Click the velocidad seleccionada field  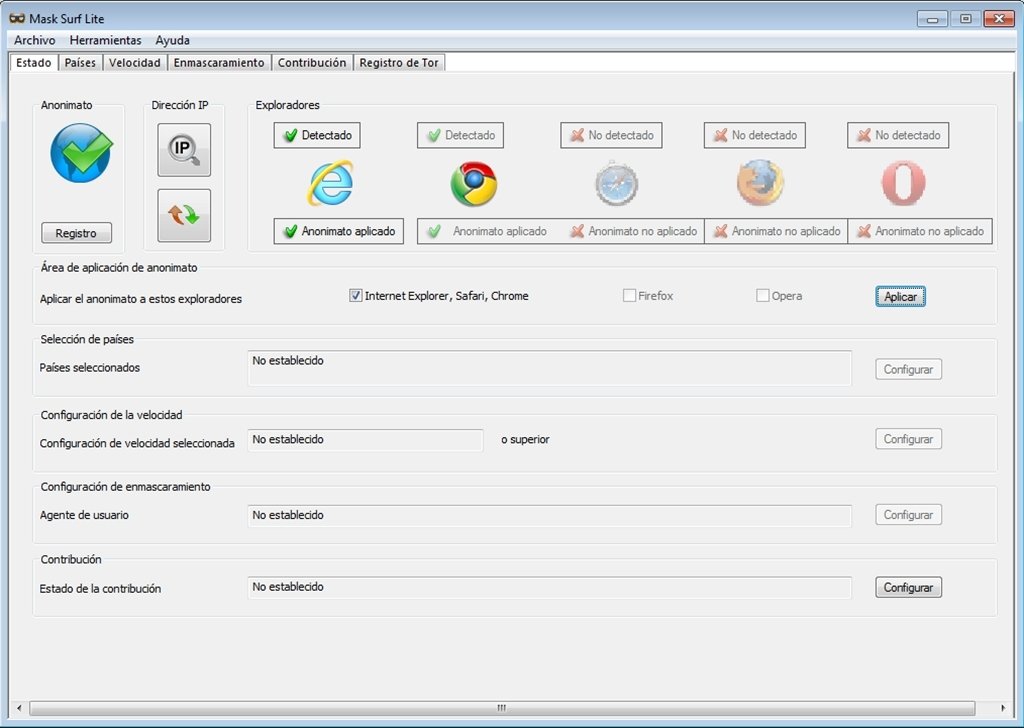pyautogui.click(x=365, y=440)
